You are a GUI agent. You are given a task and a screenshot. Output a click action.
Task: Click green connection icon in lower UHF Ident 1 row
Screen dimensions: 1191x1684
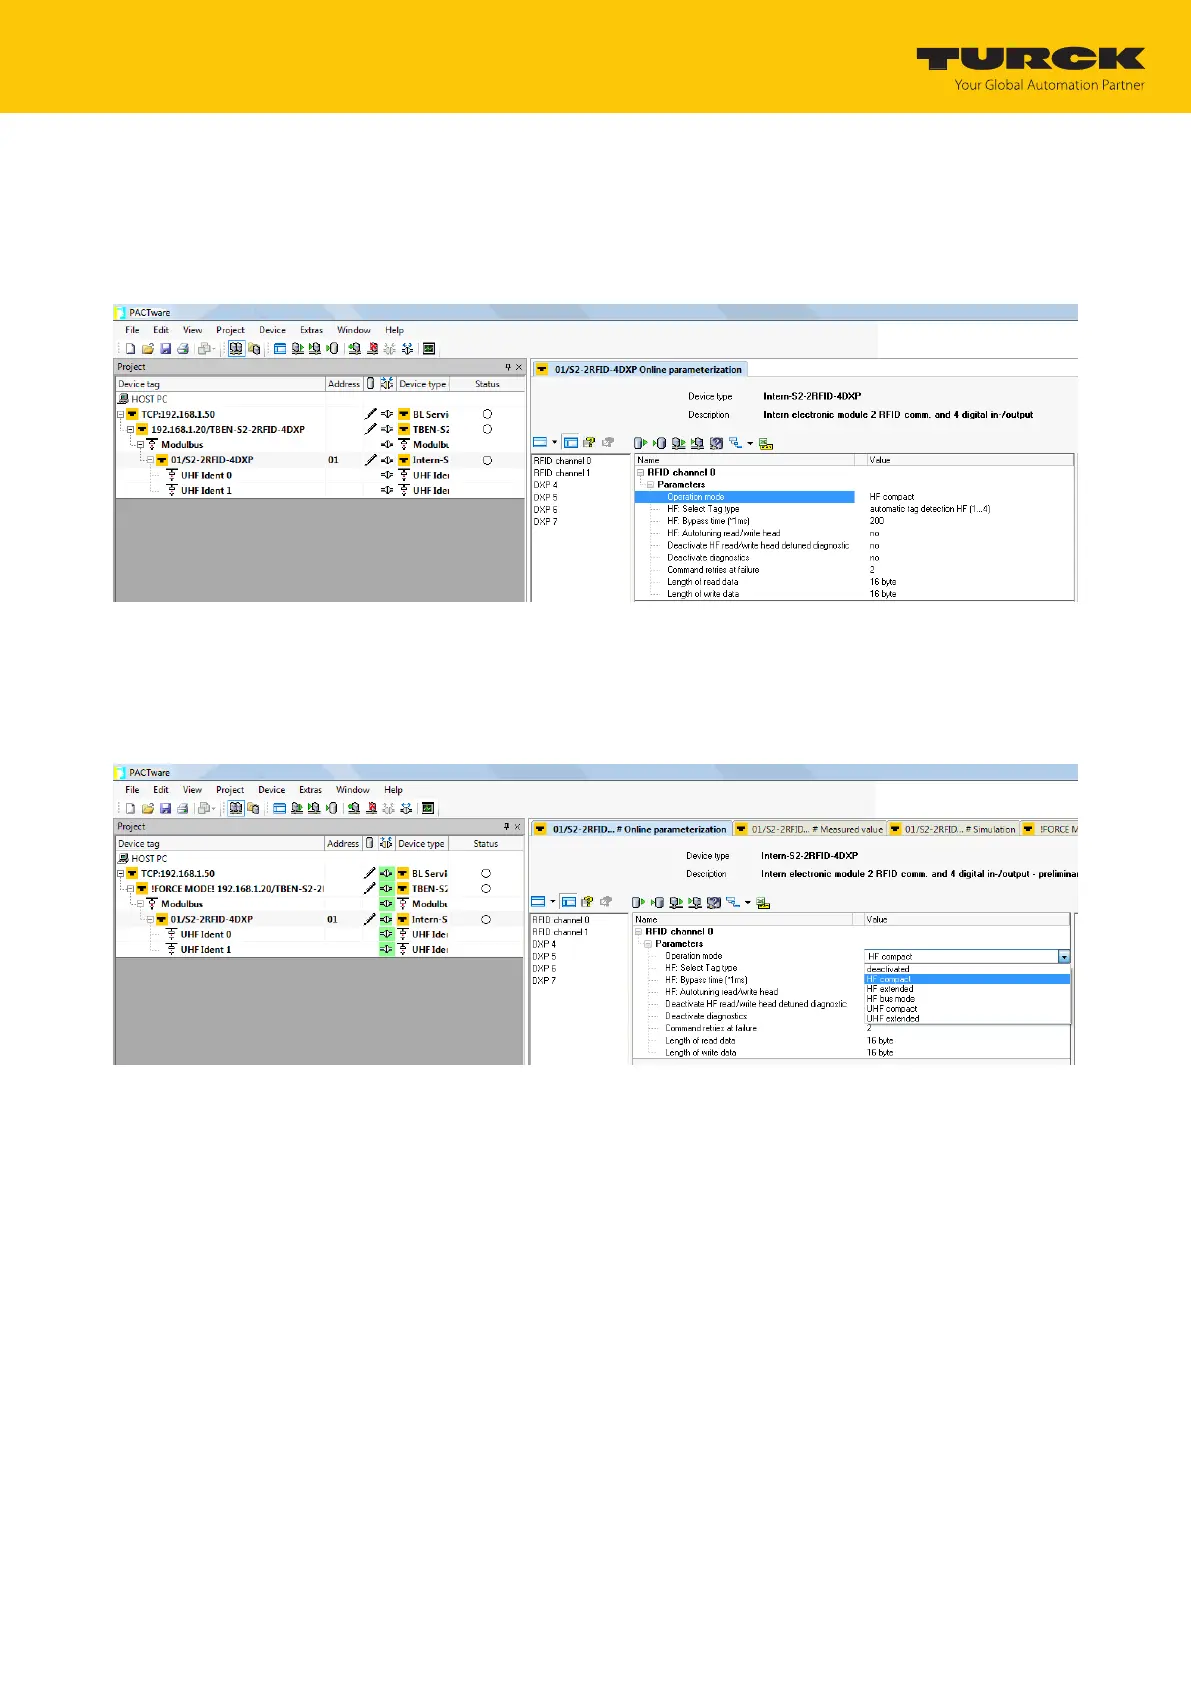pos(387,950)
